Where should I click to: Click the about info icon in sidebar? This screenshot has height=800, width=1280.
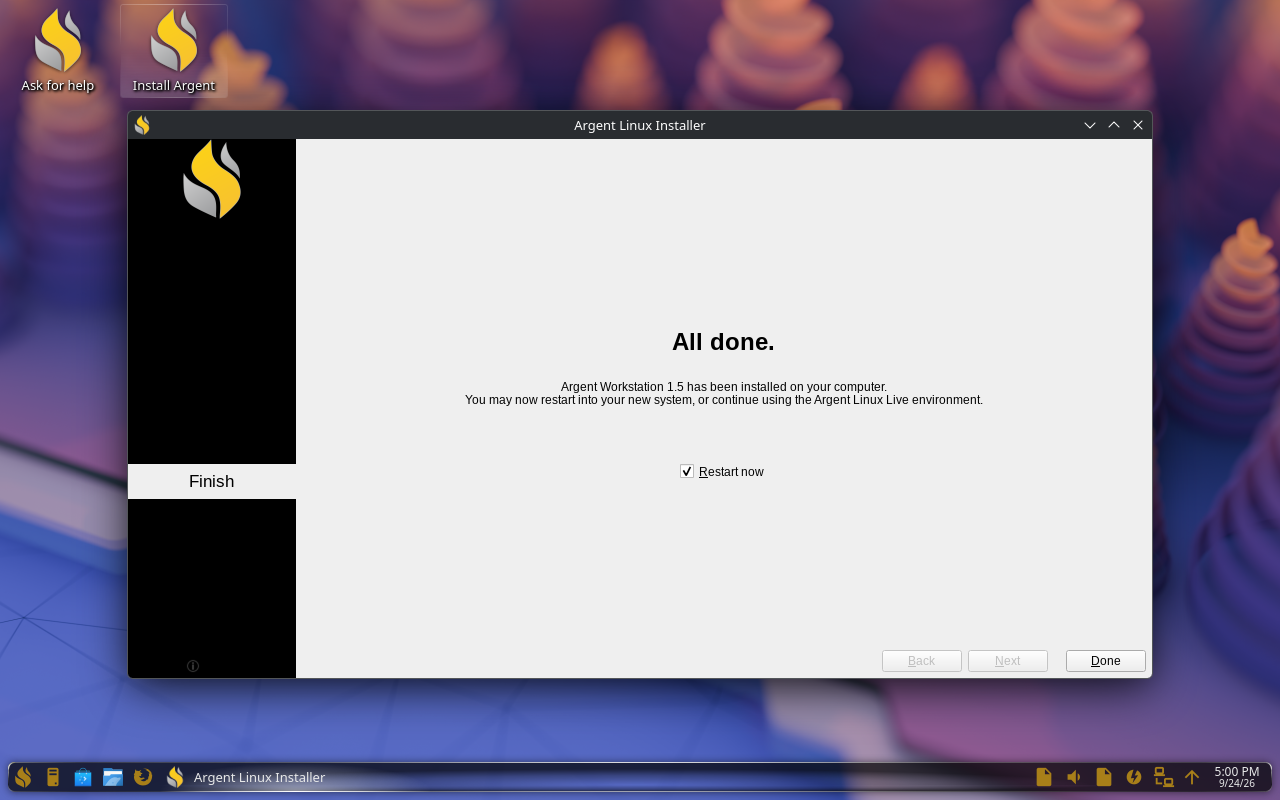193,666
